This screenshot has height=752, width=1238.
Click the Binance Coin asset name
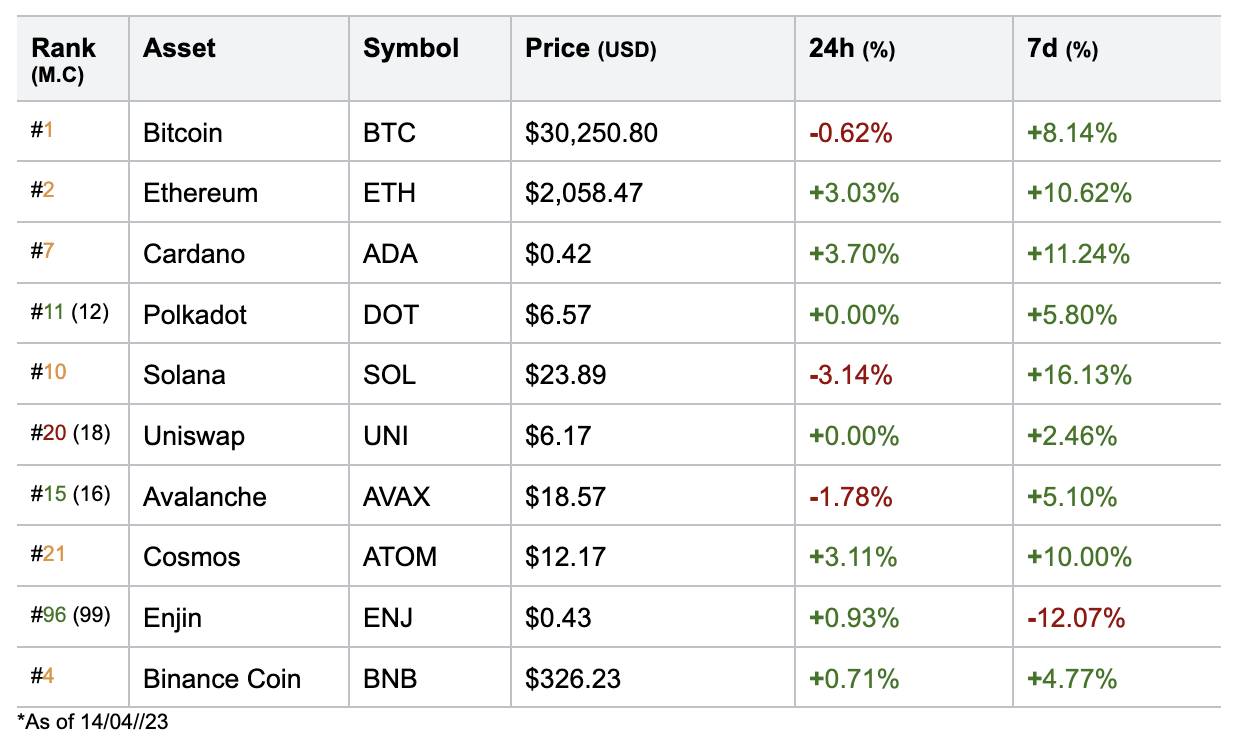click(222, 679)
